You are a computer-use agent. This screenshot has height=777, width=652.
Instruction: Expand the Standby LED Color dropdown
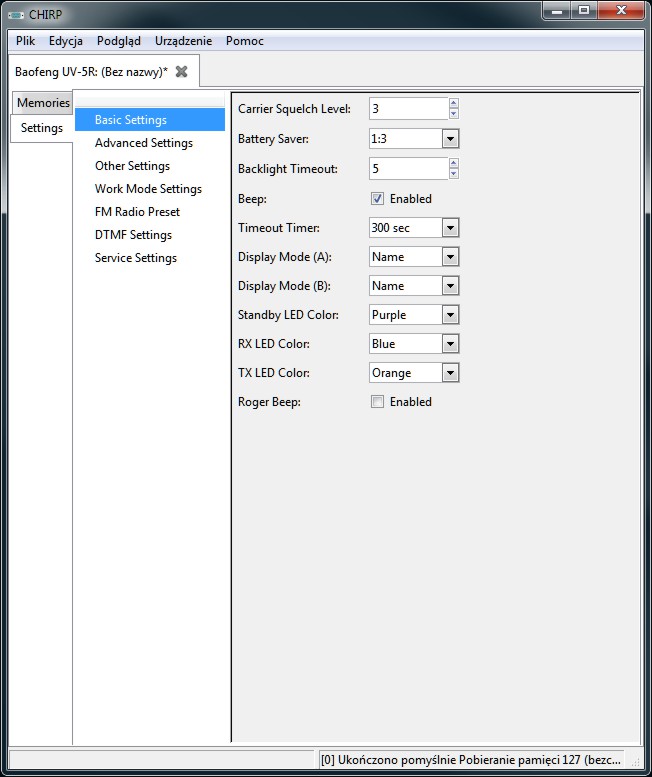click(450, 315)
